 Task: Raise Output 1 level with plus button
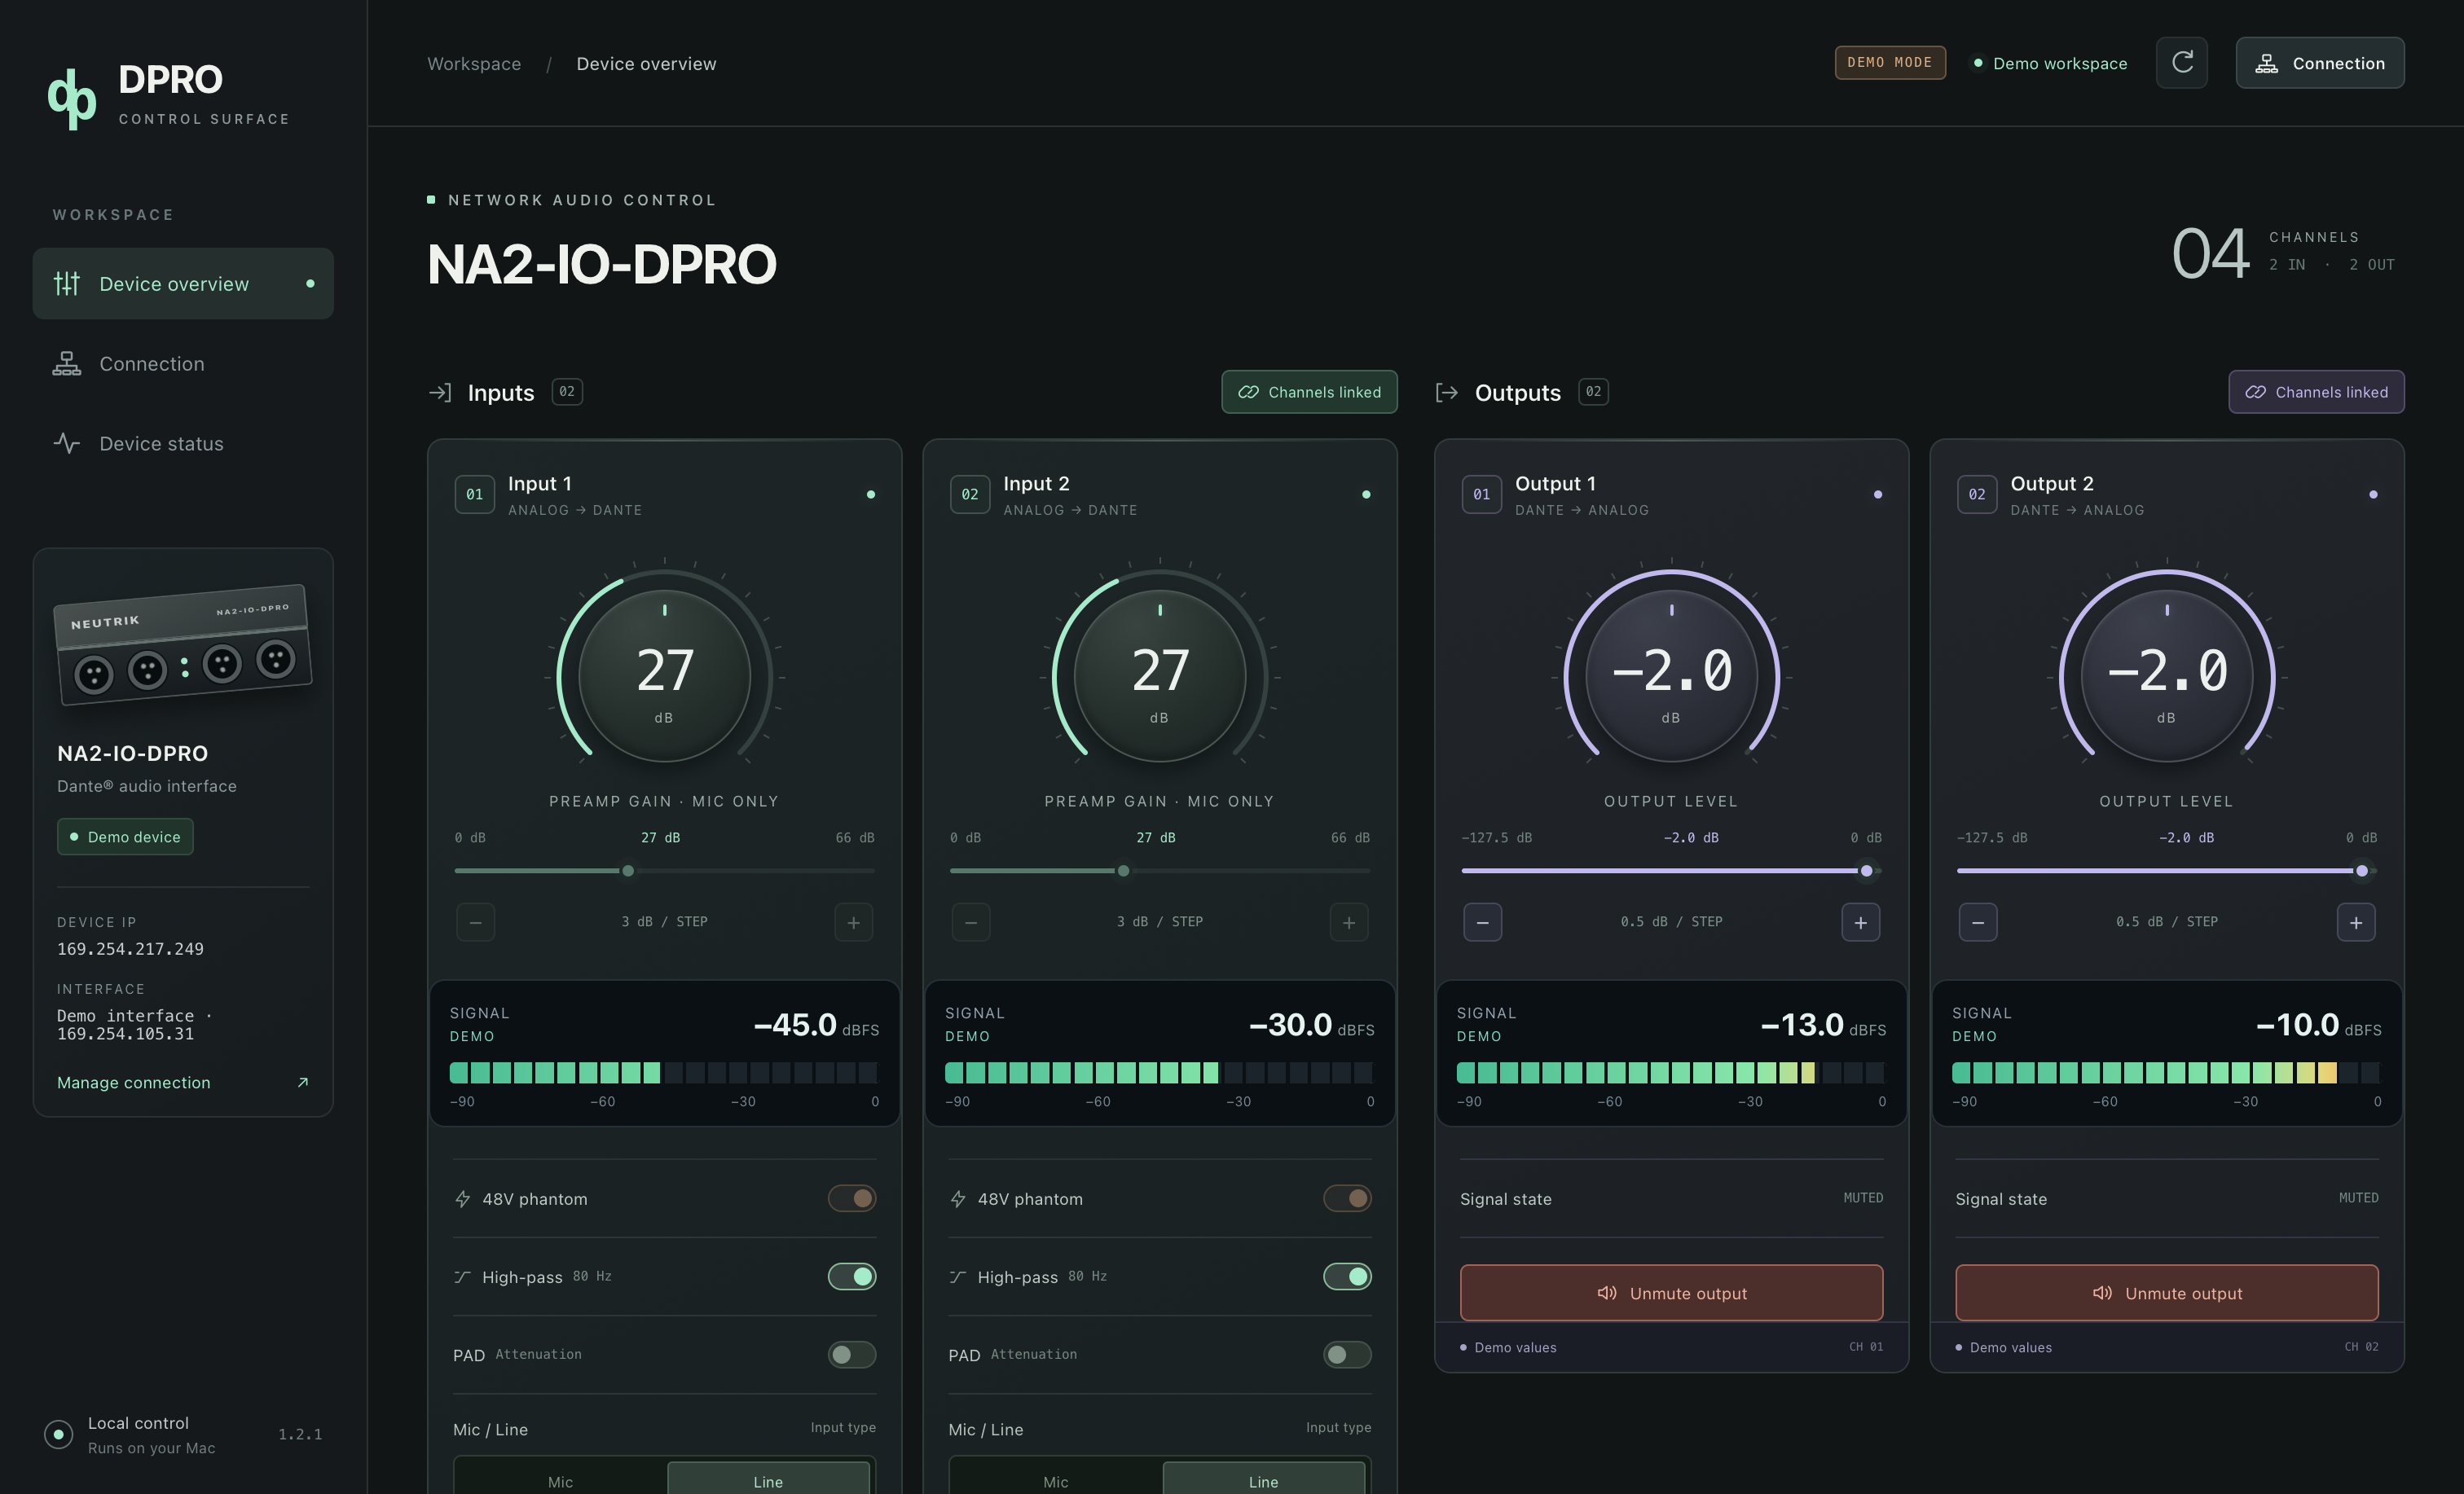point(1860,922)
